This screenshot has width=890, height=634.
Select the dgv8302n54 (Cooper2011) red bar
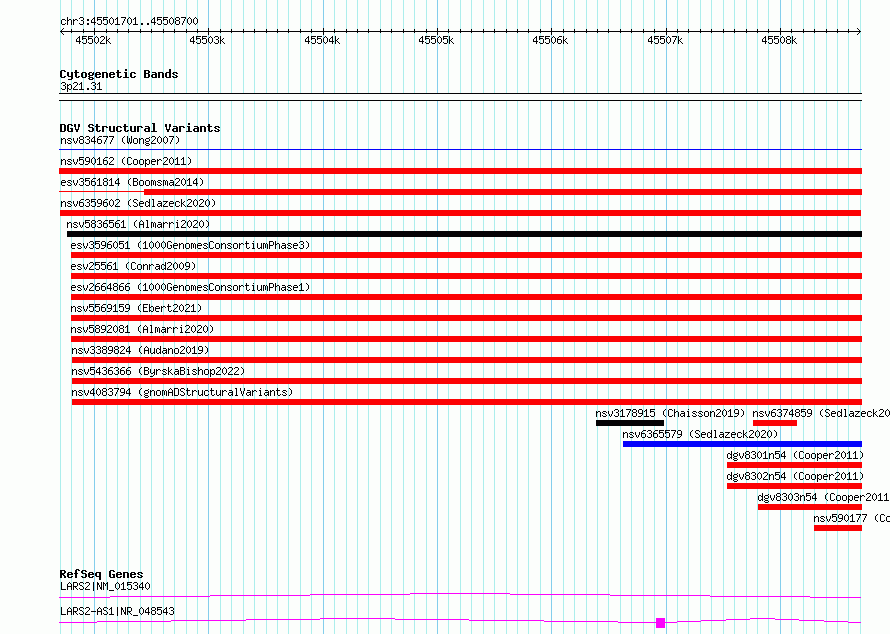794,486
